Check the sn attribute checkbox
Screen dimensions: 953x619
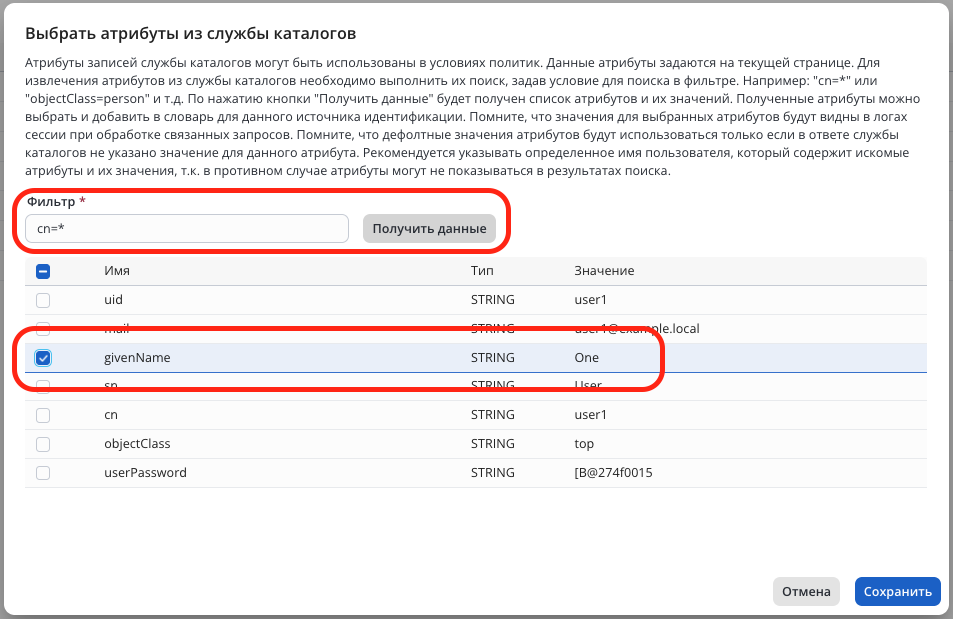pos(43,386)
